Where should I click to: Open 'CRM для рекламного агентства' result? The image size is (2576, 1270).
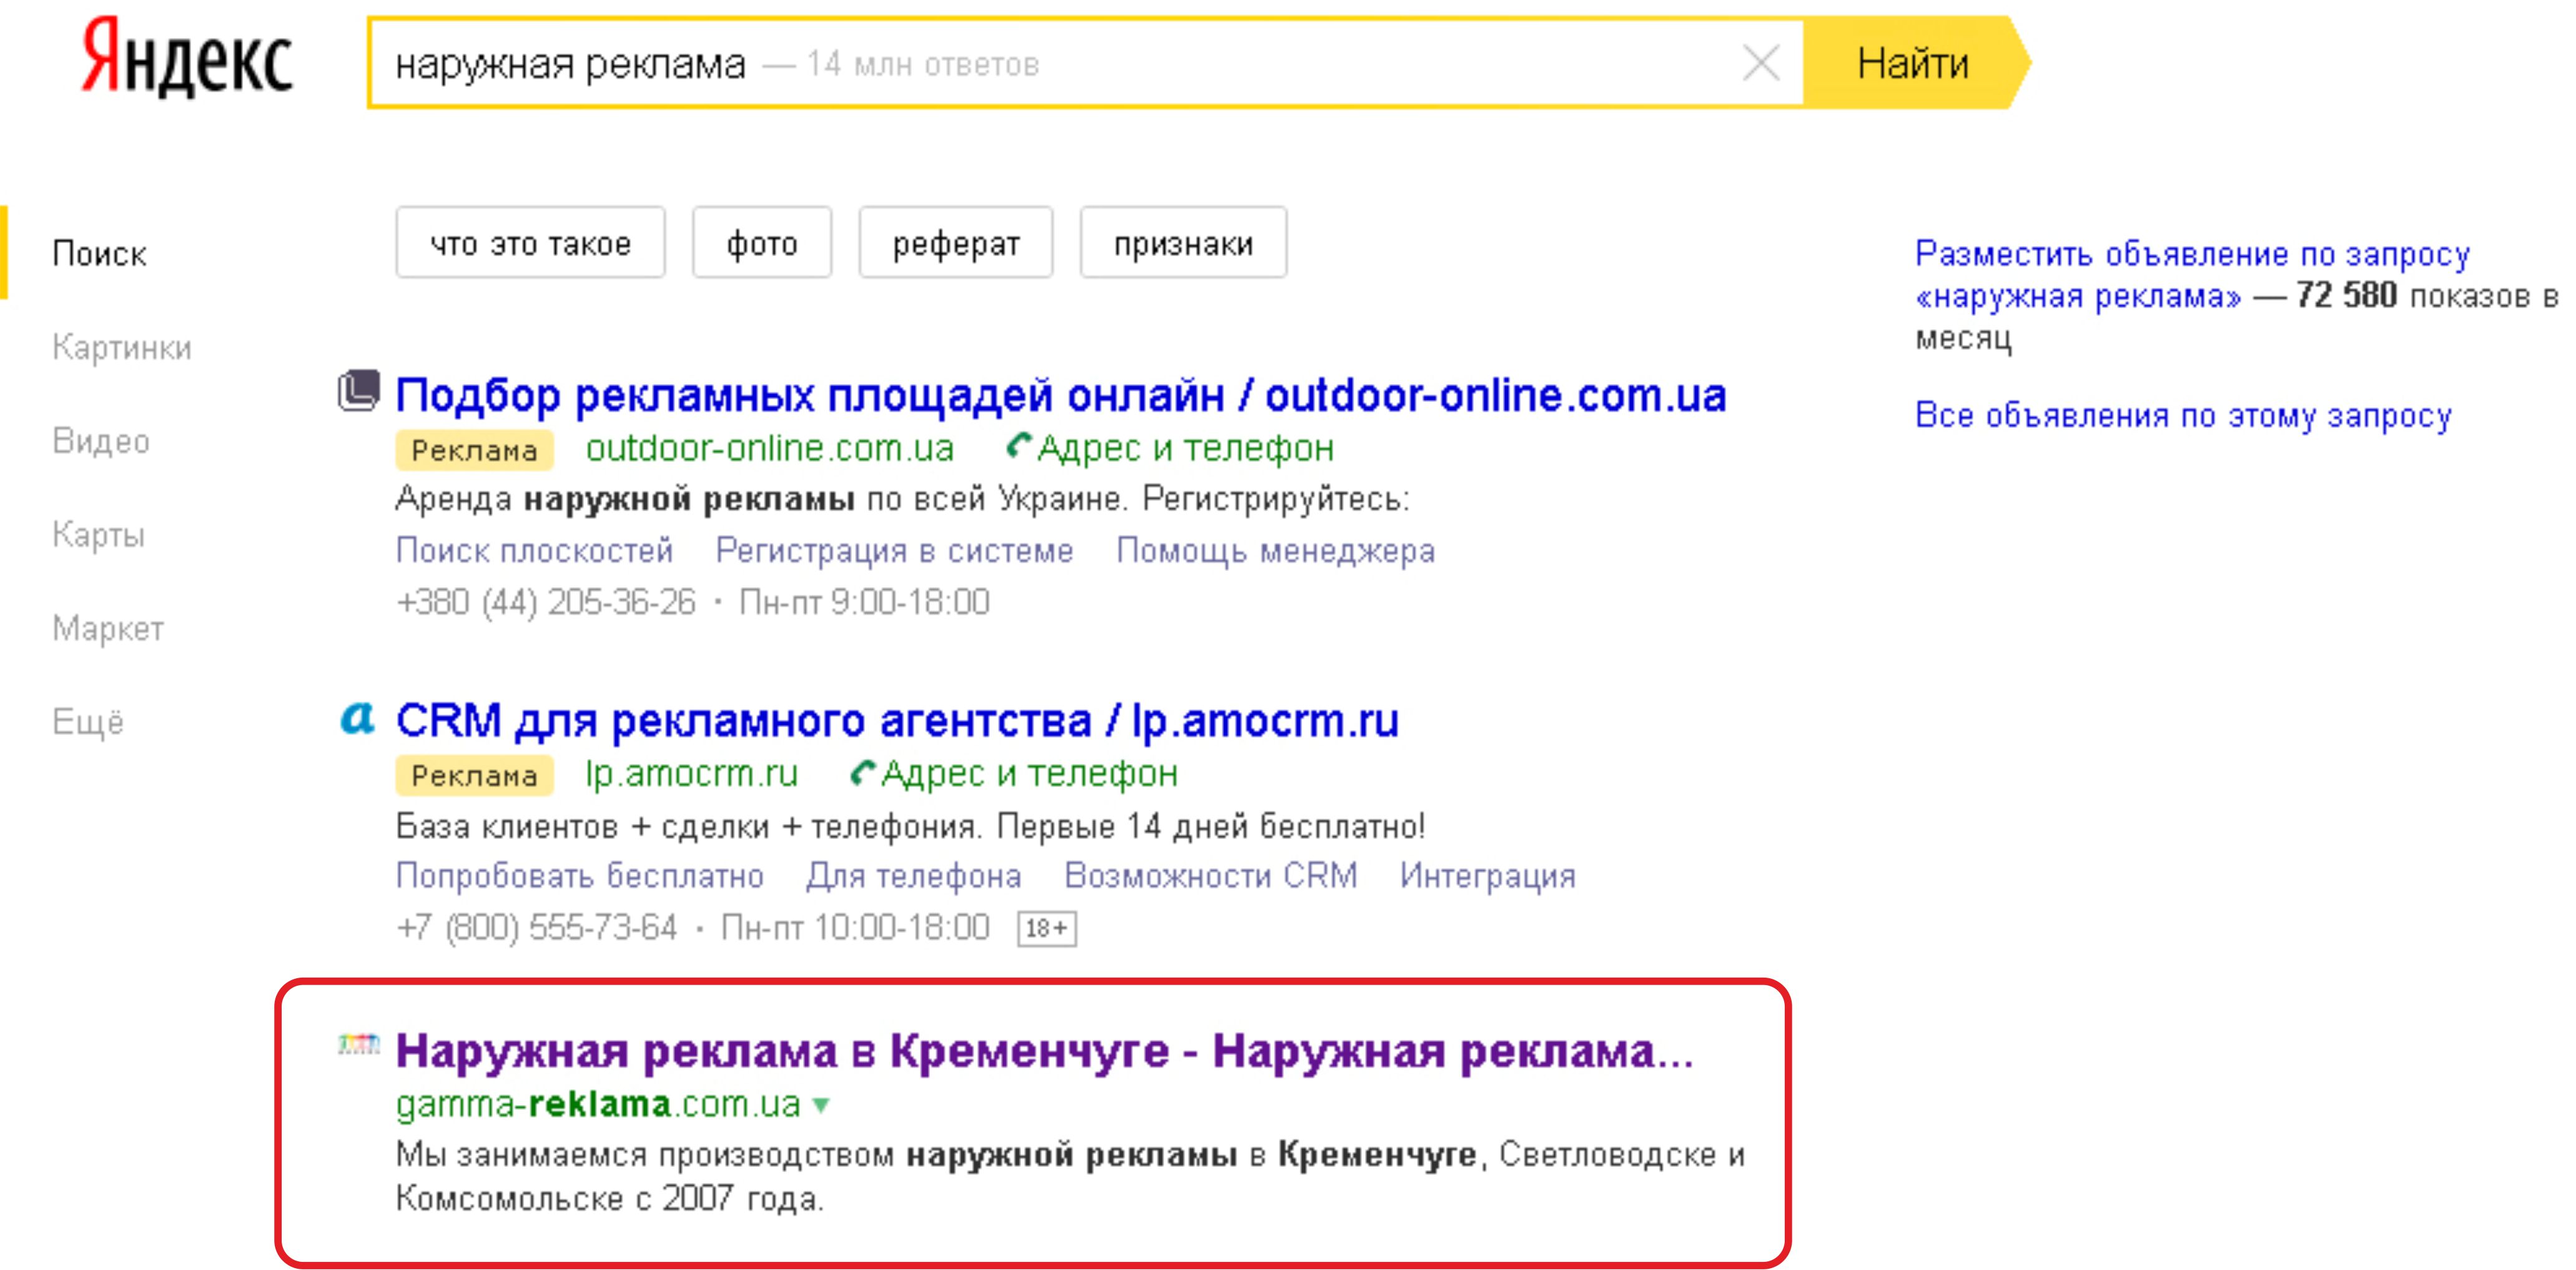point(897,720)
